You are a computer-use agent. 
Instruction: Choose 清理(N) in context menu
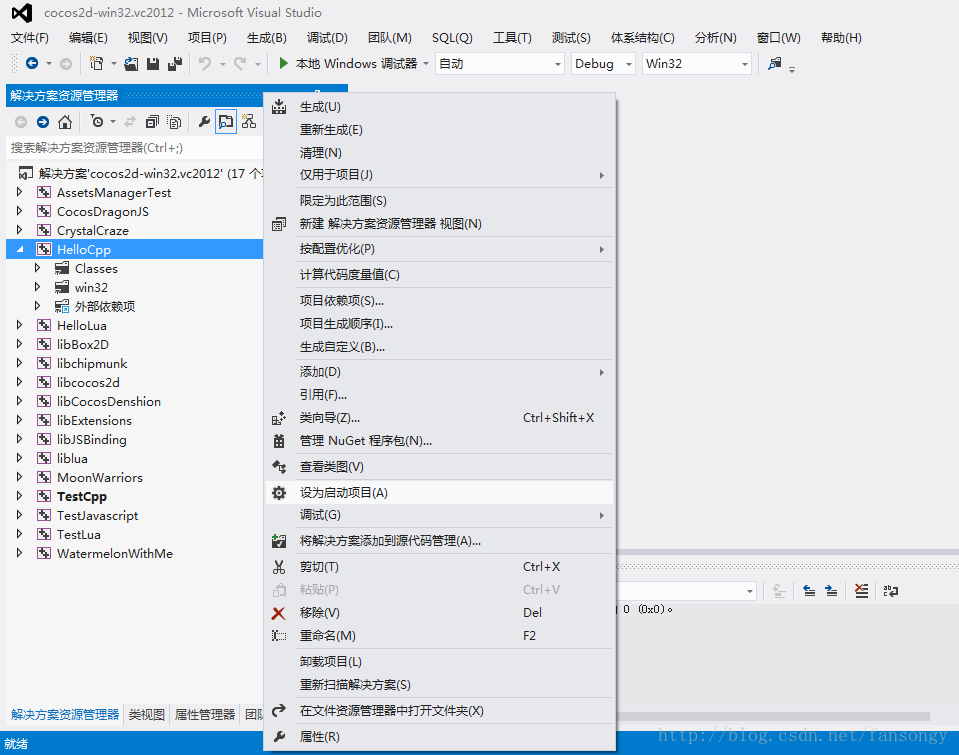[x=440, y=152]
